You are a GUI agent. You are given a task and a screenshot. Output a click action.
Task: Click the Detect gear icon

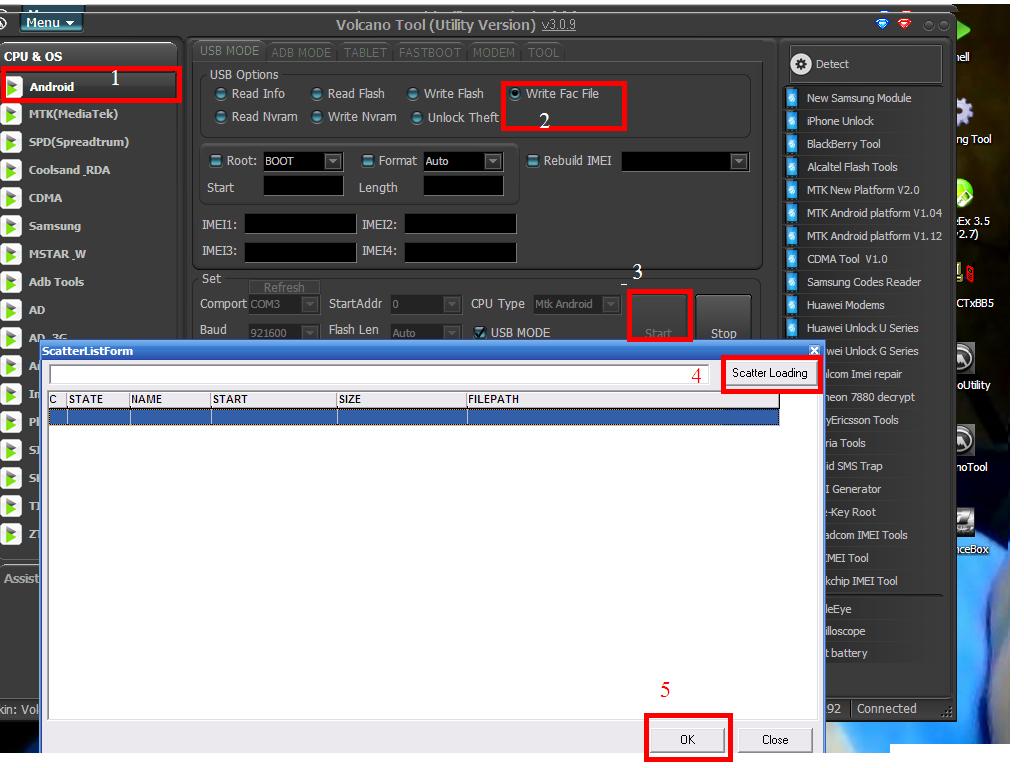tap(801, 64)
